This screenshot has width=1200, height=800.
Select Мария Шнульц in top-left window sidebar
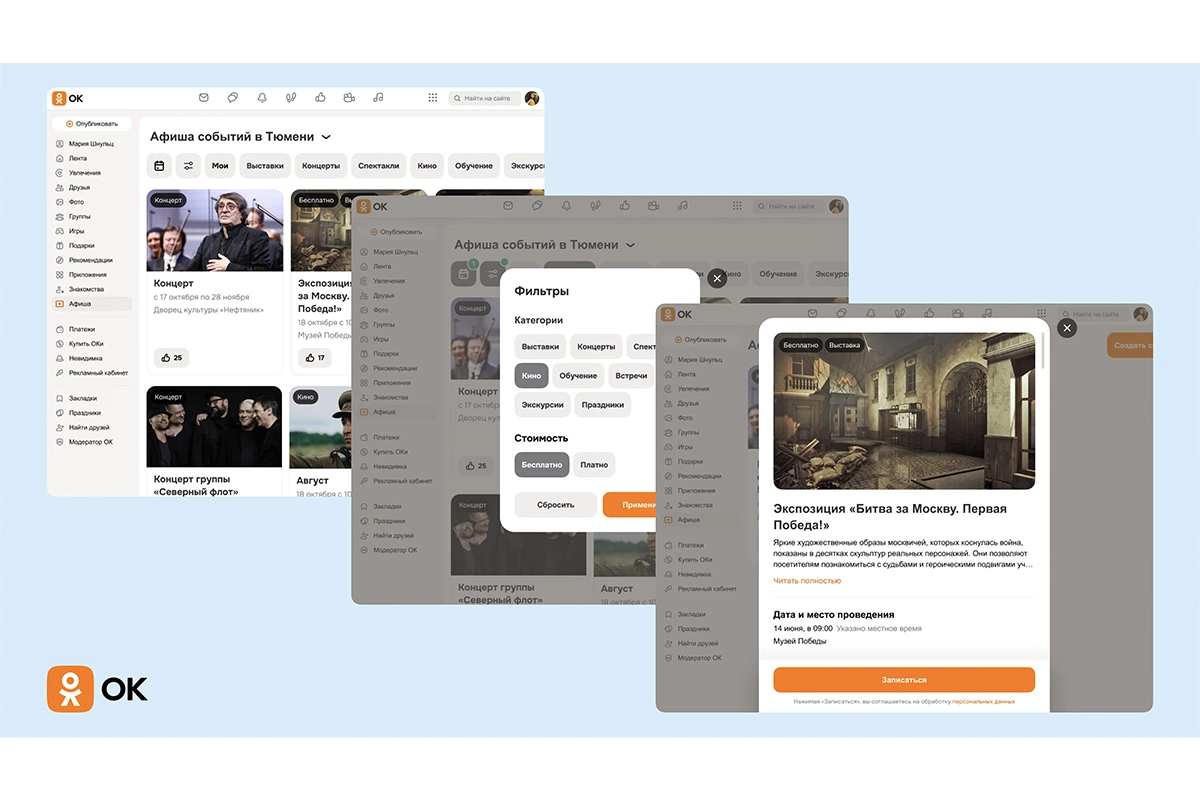[91, 144]
